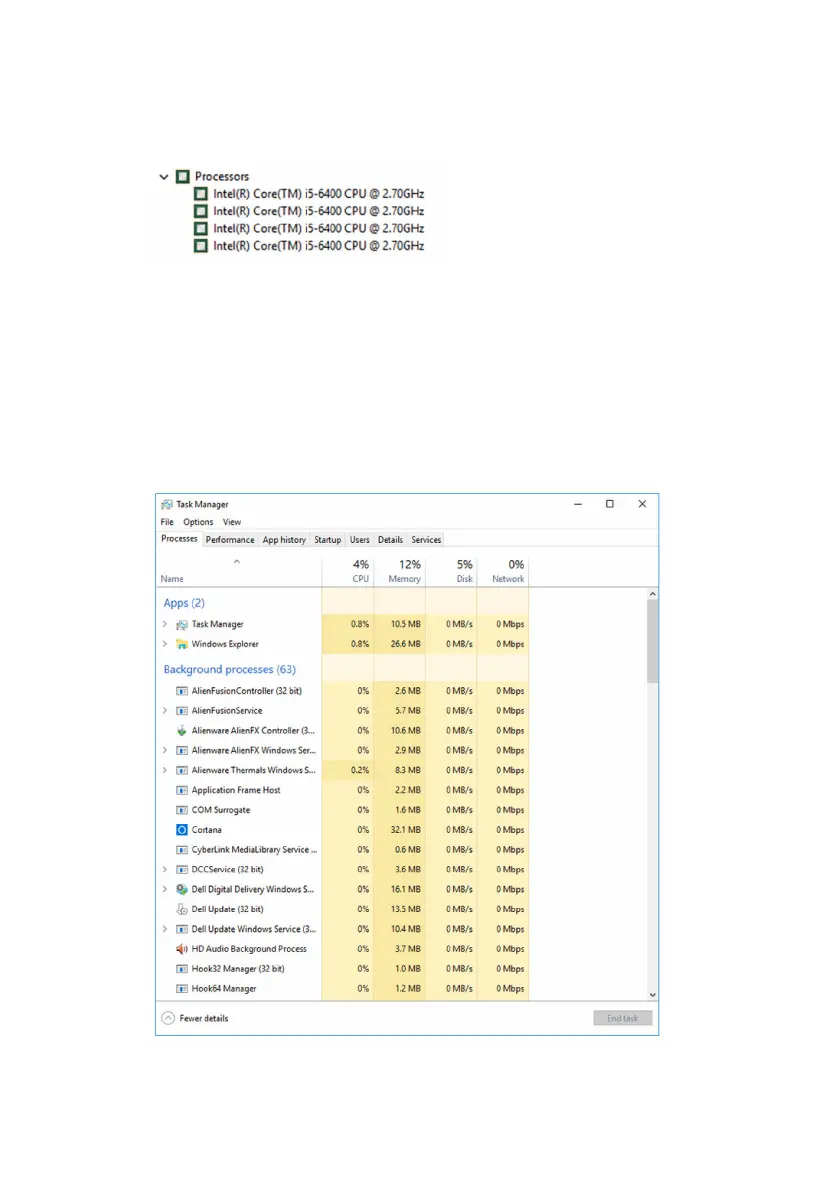The height and width of the screenshot is (1195, 835).
Task: Switch to the Details tab
Action: 390,540
